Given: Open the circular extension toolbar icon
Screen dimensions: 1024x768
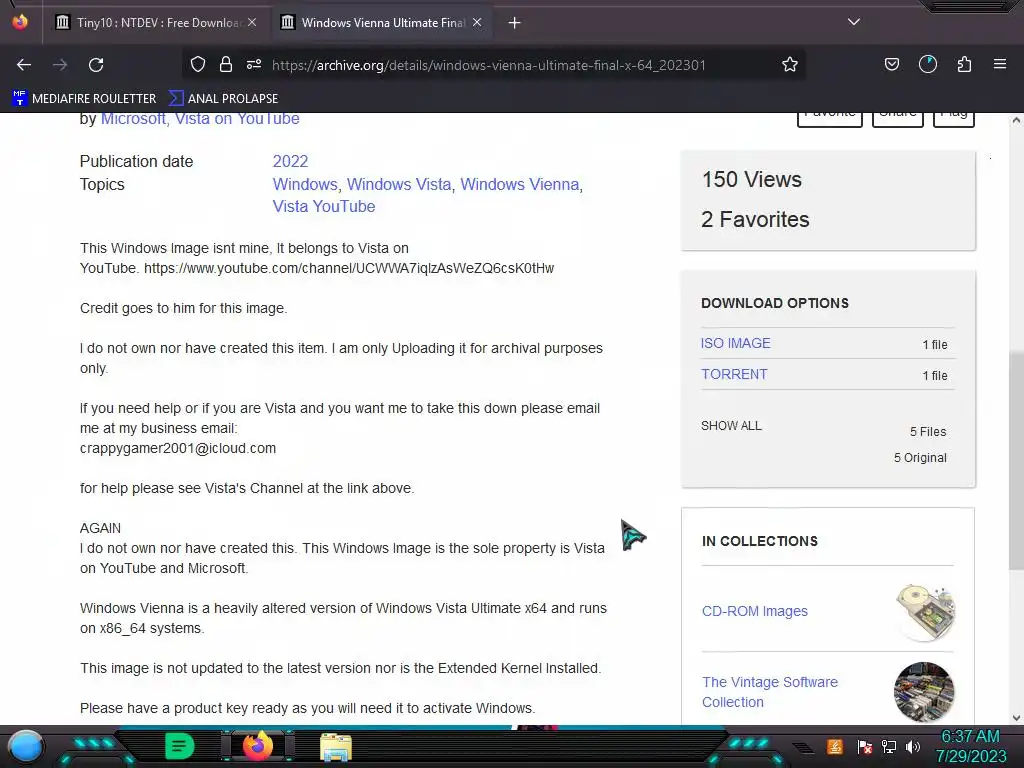Looking at the screenshot, I should point(928,64).
